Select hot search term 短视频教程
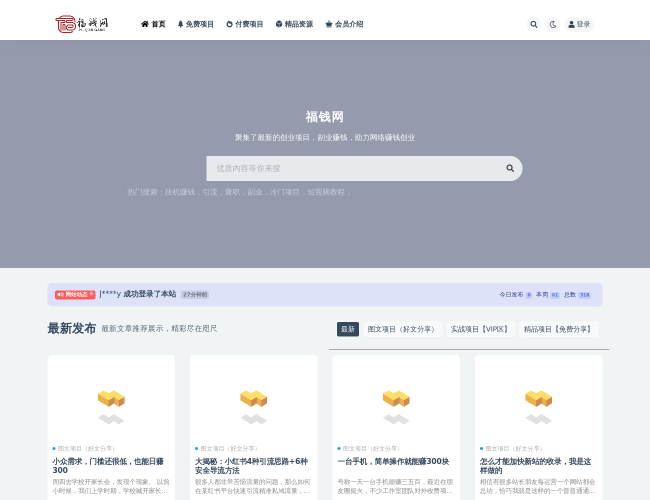This screenshot has height=500, width=650. point(326,192)
